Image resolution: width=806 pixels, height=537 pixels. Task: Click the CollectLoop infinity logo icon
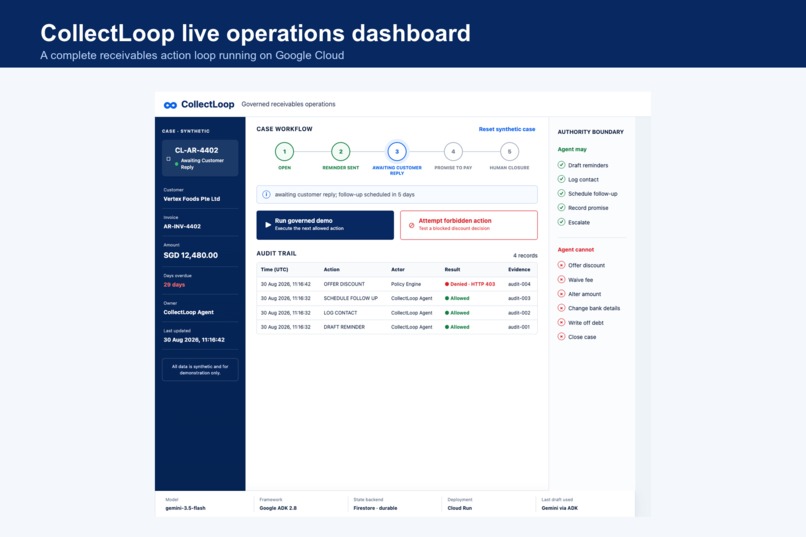(170, 105)
